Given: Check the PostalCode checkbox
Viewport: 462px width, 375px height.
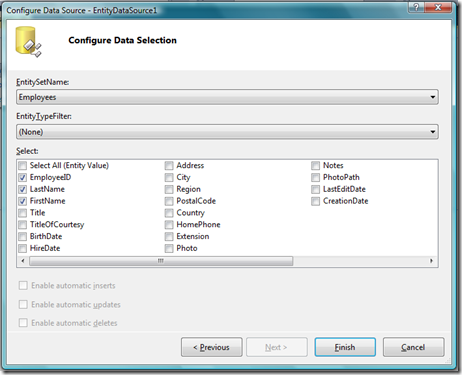Looking at the screenshot, I should [169, 201].
